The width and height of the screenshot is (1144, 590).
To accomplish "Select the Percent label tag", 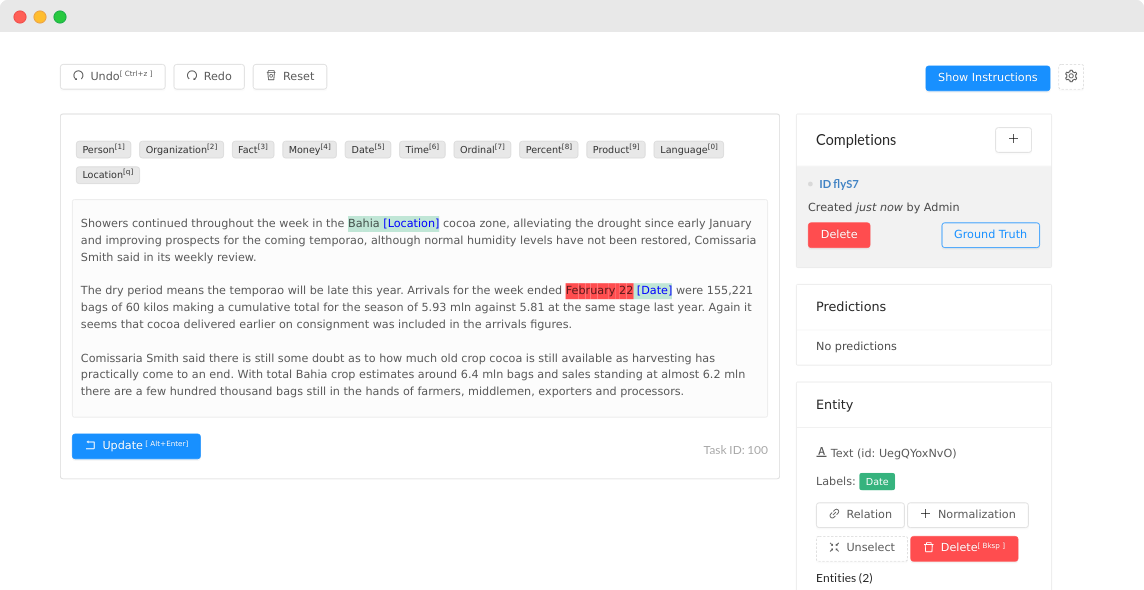I will point(548,150).
